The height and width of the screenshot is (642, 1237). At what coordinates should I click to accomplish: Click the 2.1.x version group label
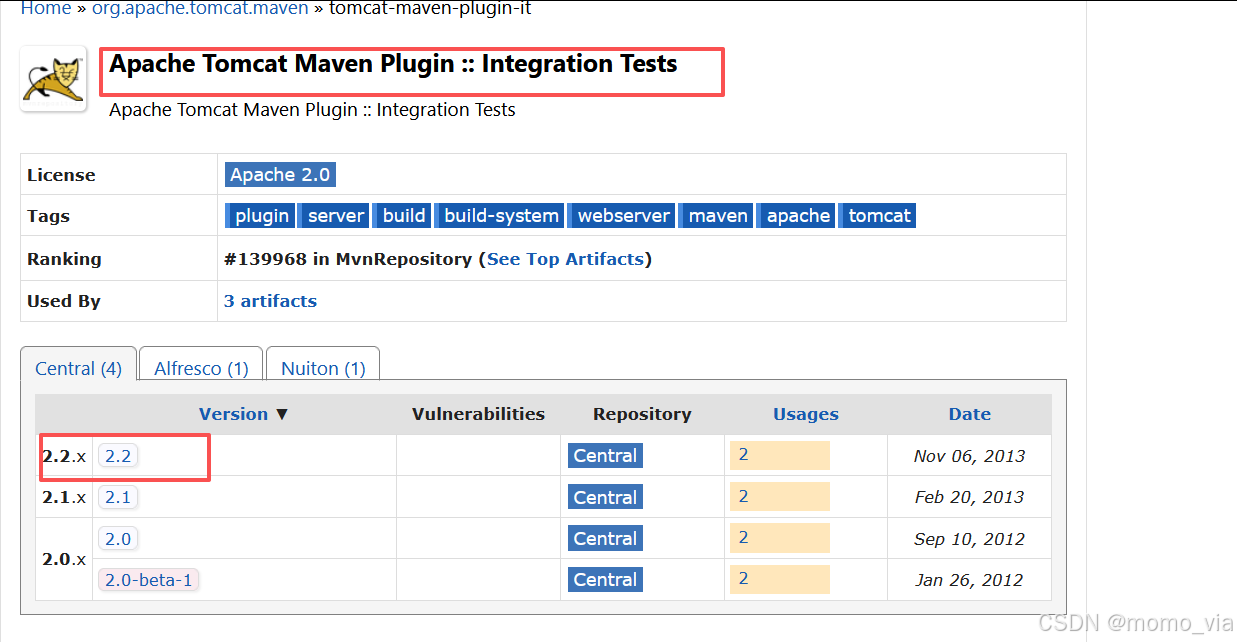tap(64, 497)
